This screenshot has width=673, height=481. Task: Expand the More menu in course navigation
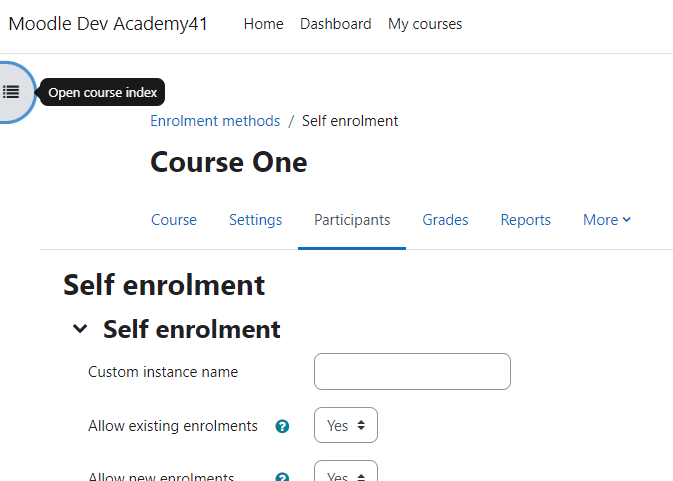click(606, 220)
